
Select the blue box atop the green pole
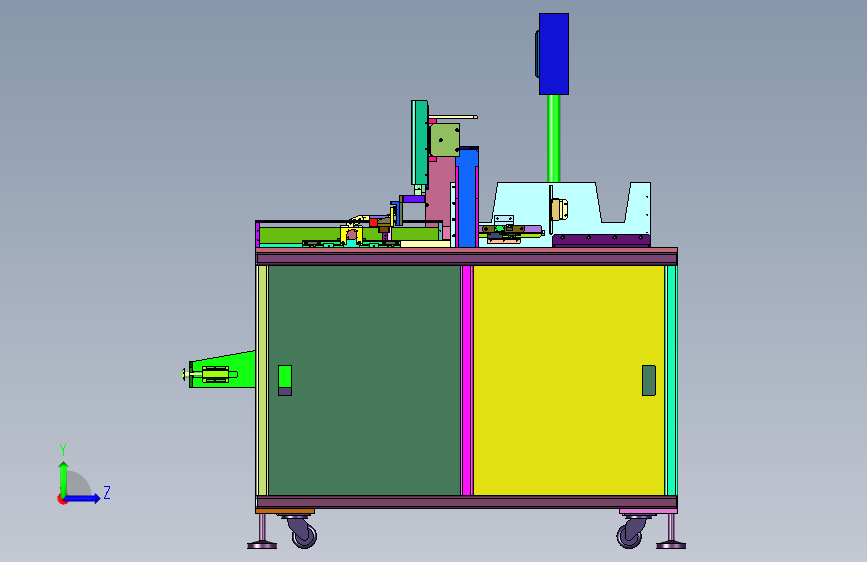554,54
